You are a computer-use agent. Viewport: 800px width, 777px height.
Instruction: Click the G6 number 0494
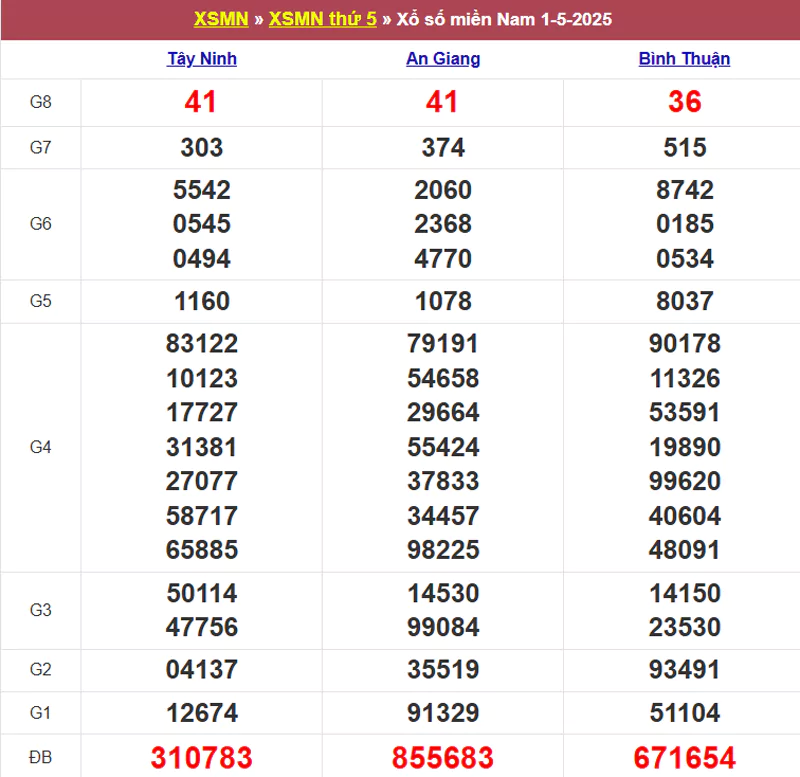coord(202,259)
